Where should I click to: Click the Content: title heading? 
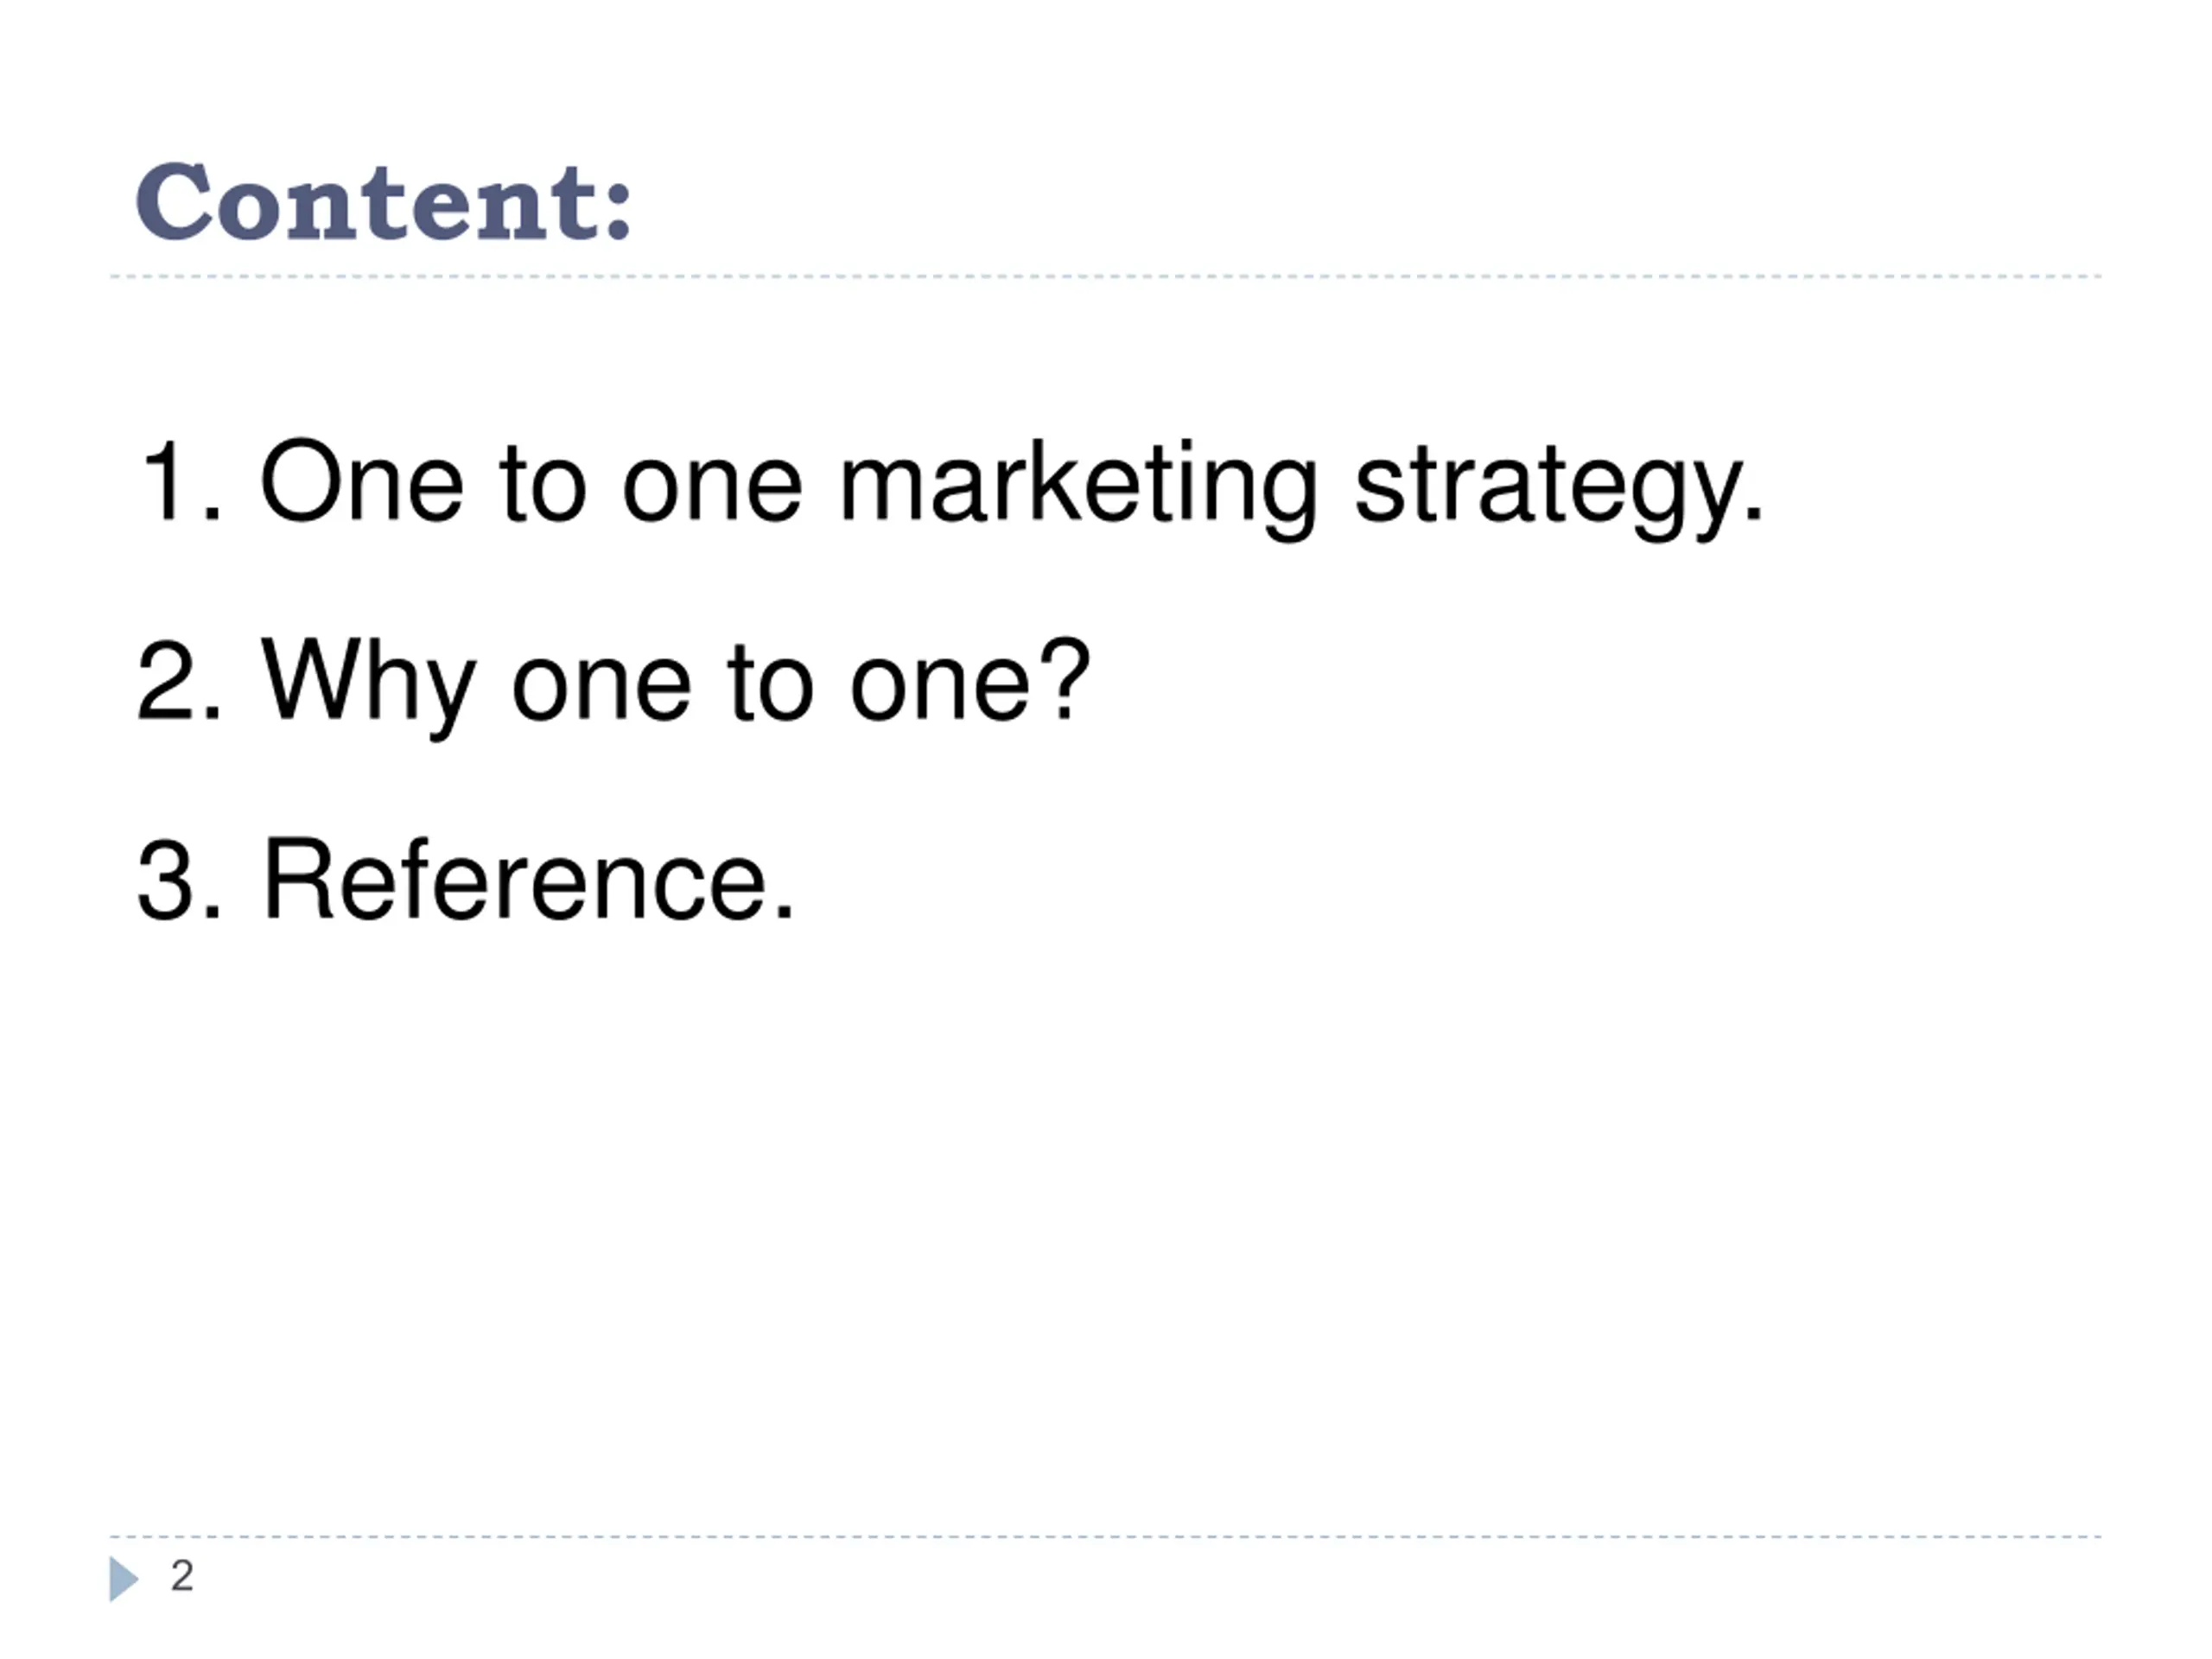[x=384, y=202]
